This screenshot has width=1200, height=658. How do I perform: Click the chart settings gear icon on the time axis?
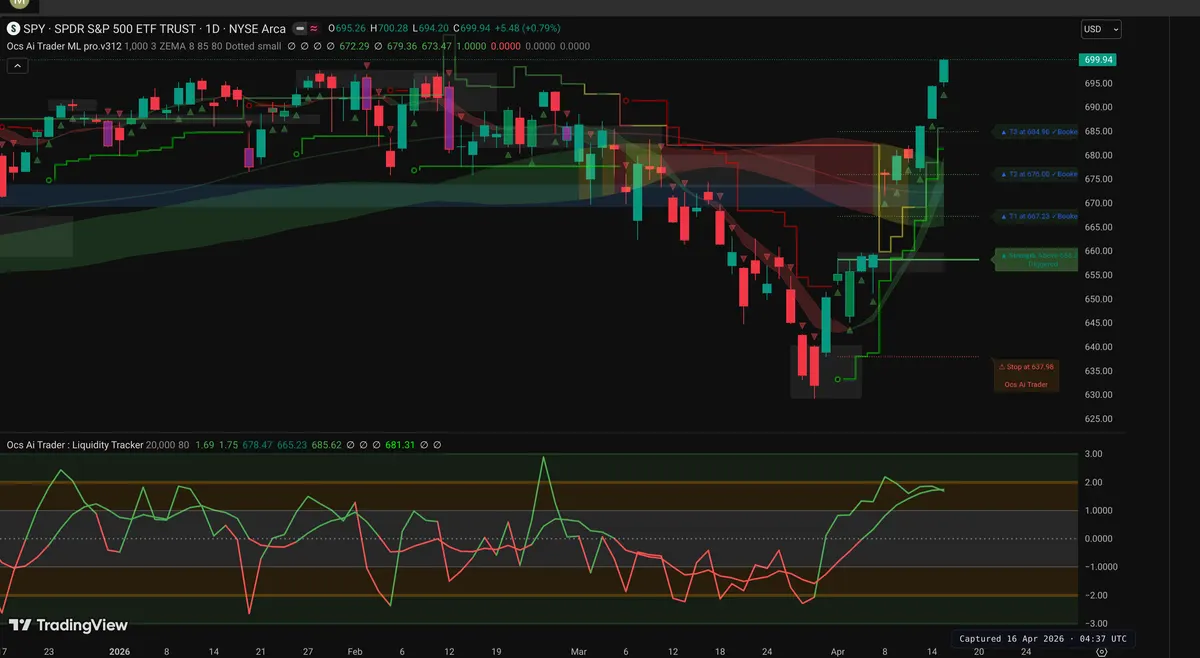pyautogui.click(x=1101, y=651)
